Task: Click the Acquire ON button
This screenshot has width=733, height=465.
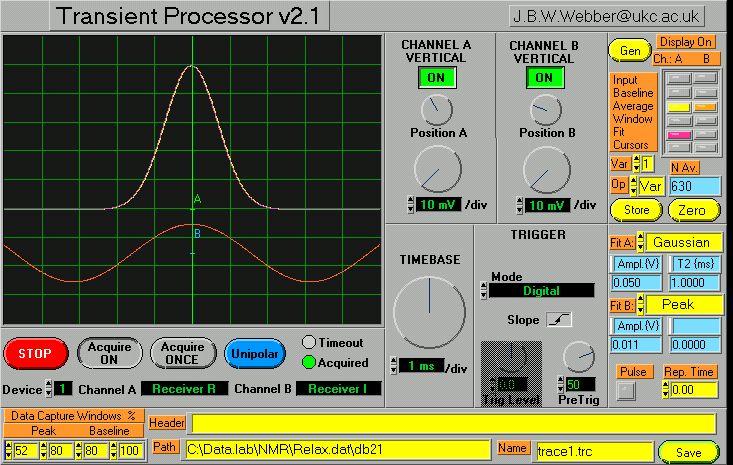Action: click(x=109, y=353)
